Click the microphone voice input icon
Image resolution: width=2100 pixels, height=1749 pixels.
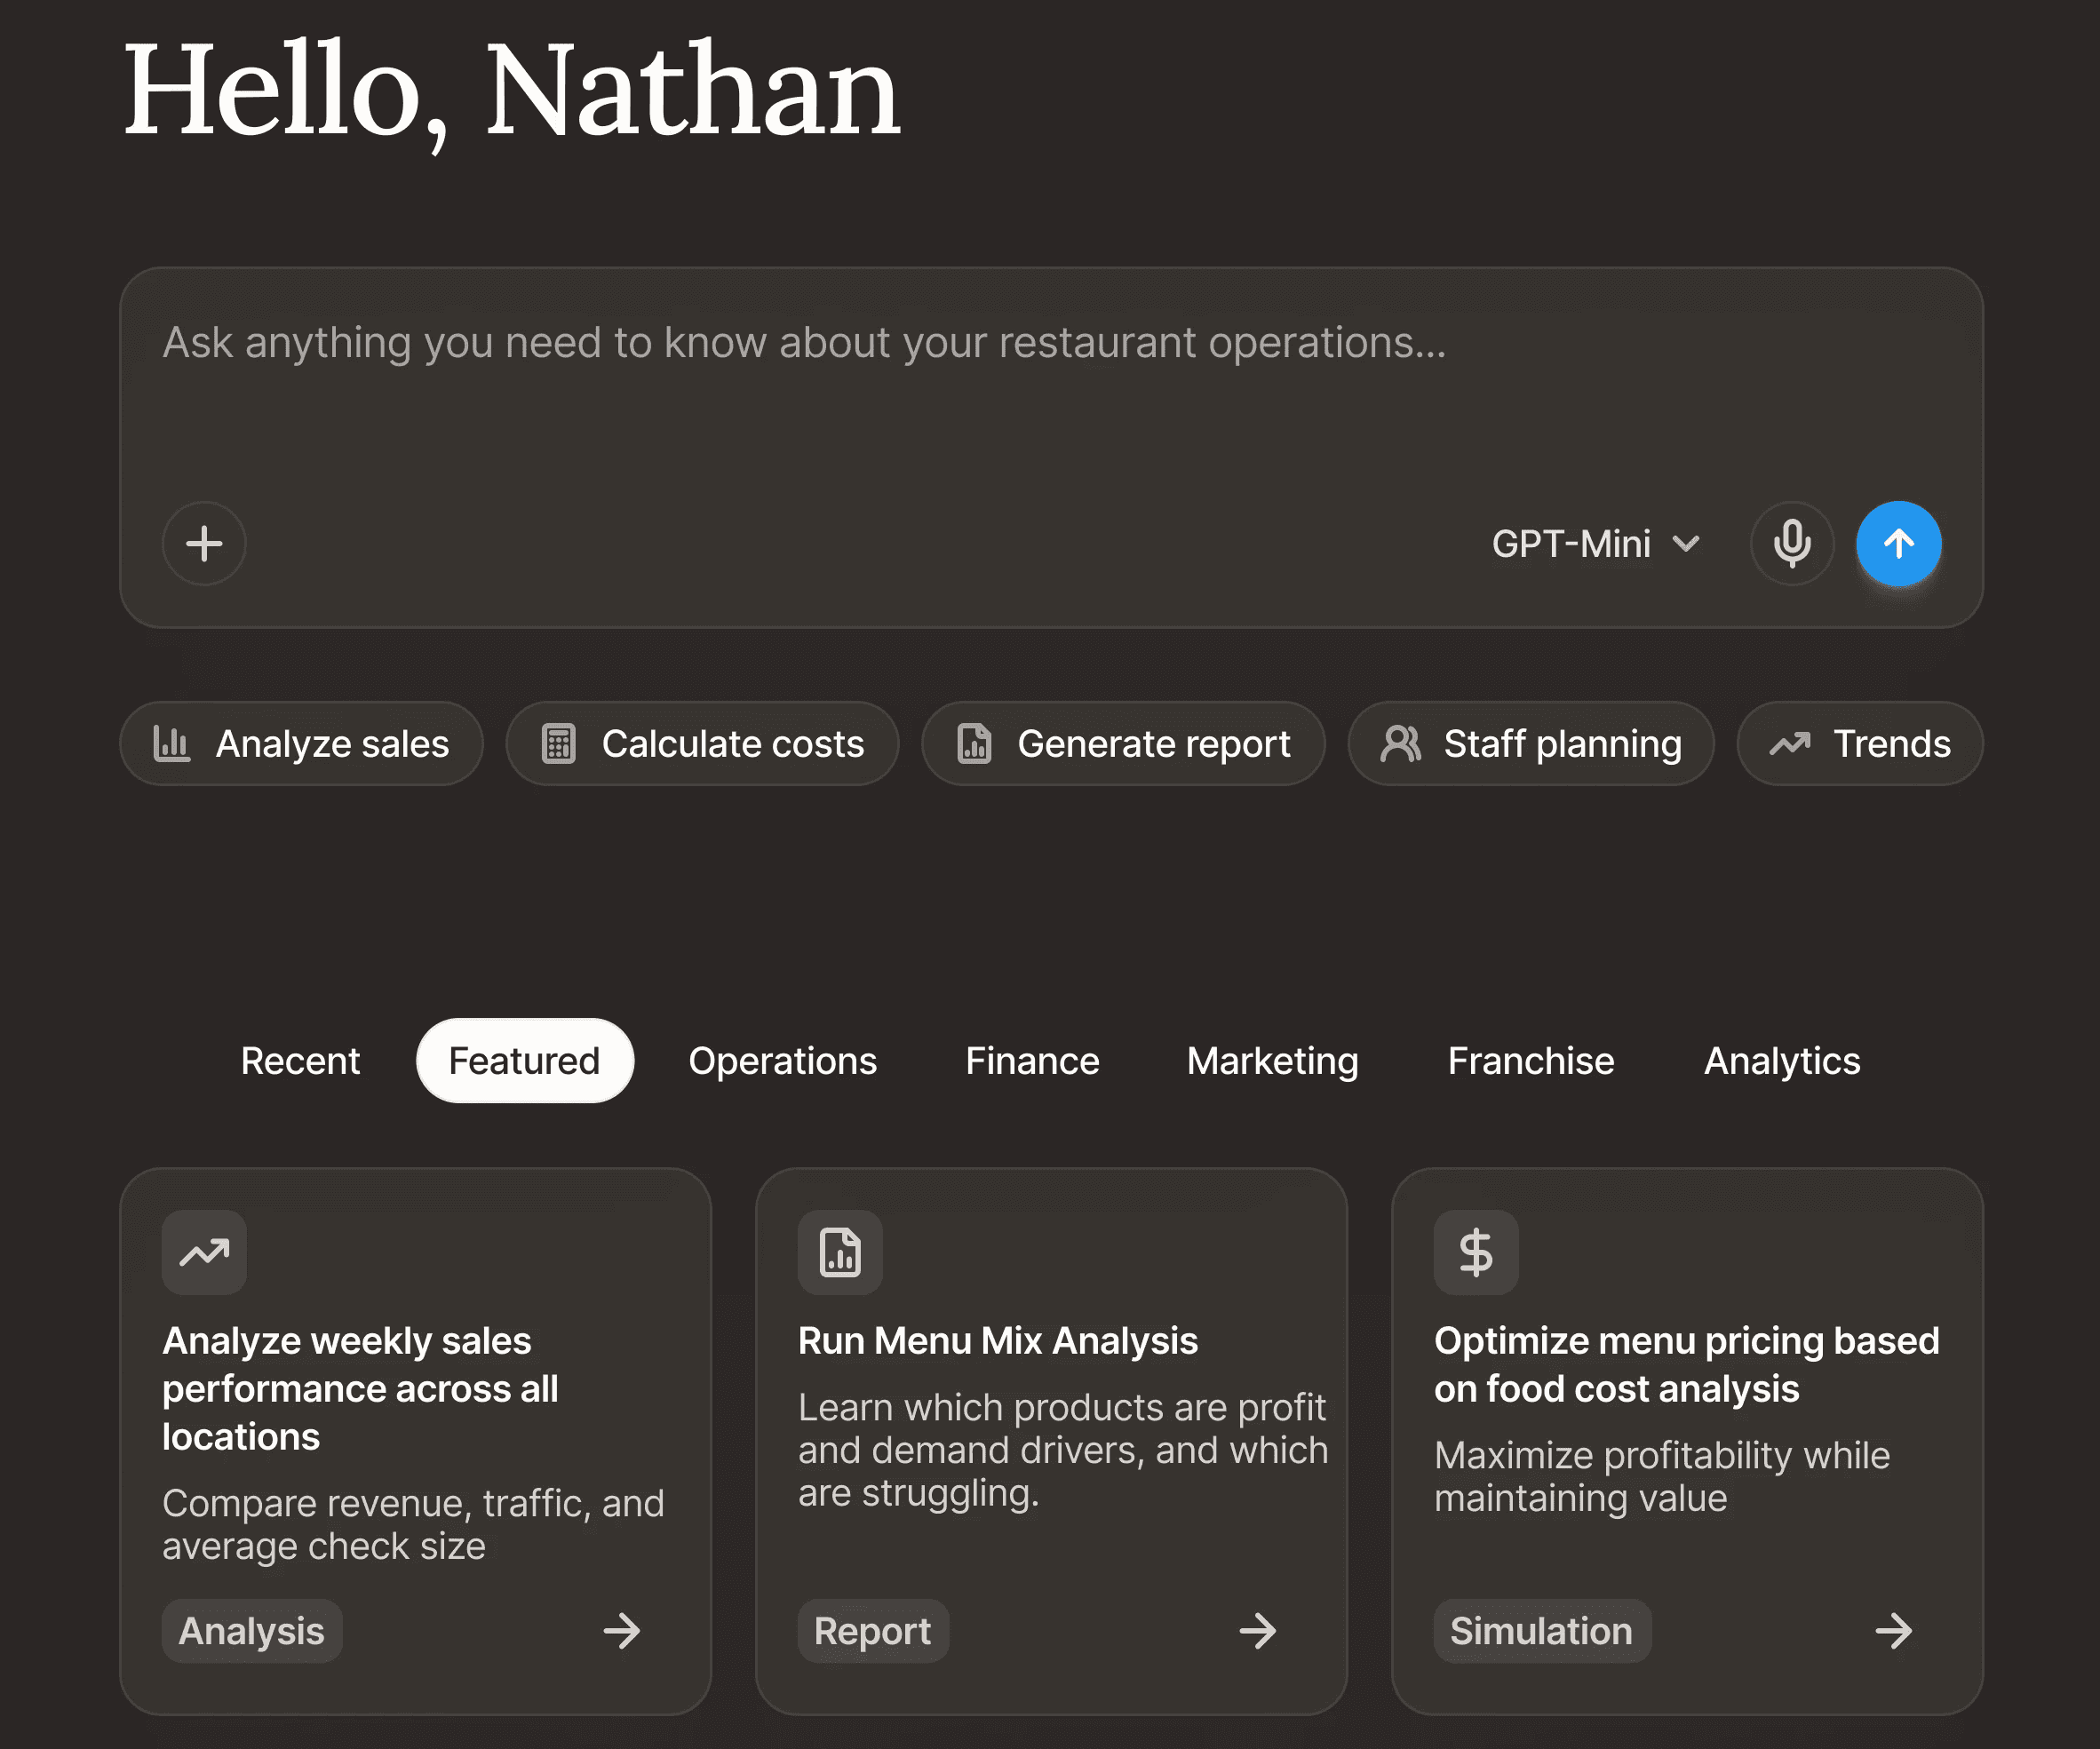tap(1792, 544)
